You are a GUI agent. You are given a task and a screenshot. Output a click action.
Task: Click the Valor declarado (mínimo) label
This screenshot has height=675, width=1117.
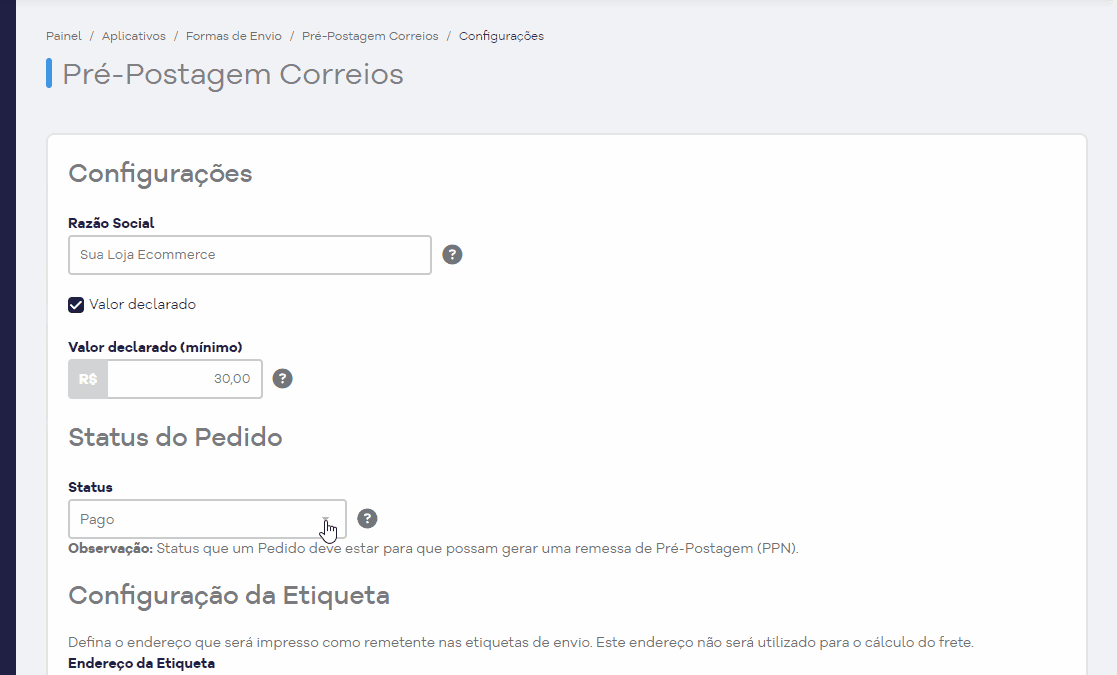click(x=155, y=347)
